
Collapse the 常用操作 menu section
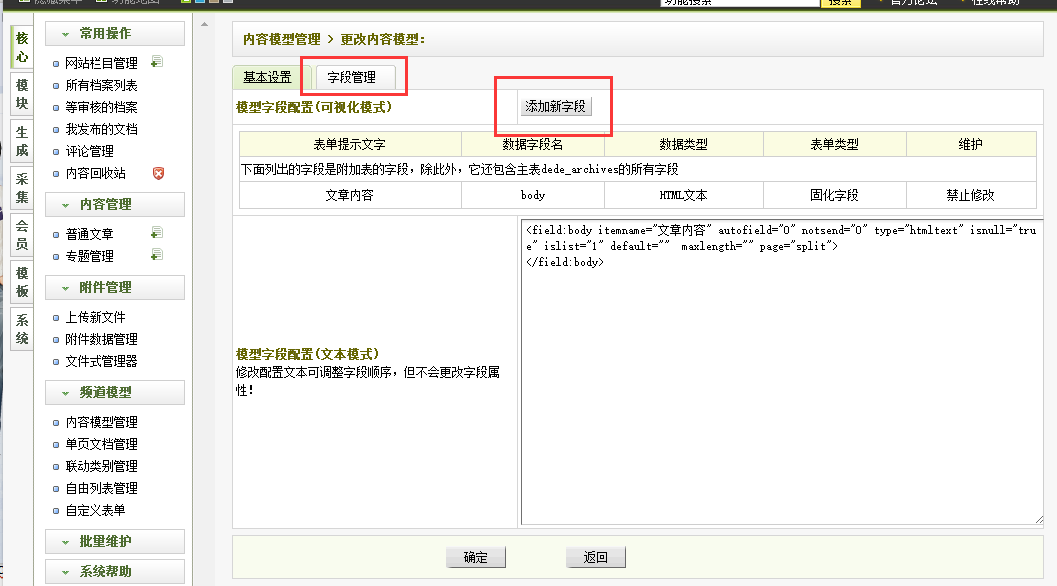[115, 34]
